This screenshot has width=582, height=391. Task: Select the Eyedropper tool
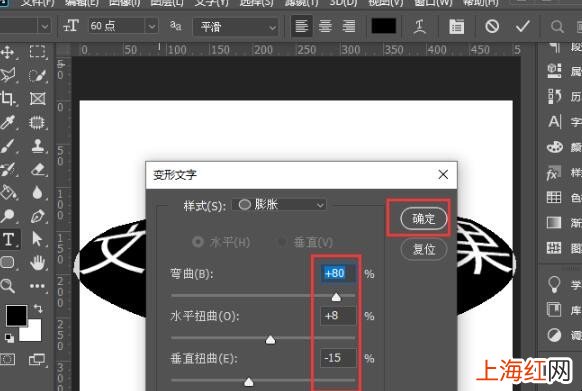[7, 122]
